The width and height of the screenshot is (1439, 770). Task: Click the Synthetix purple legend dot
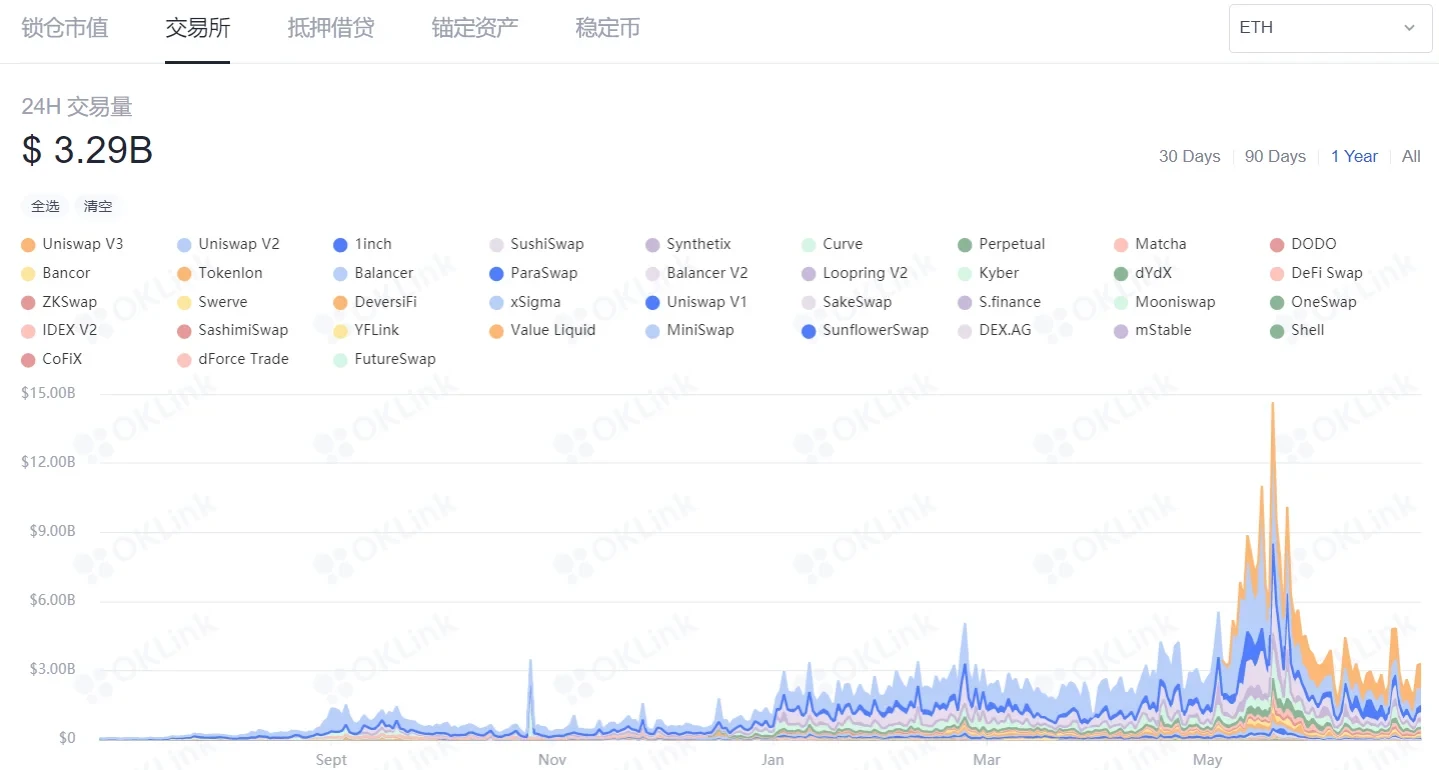(x=652, y=244)
